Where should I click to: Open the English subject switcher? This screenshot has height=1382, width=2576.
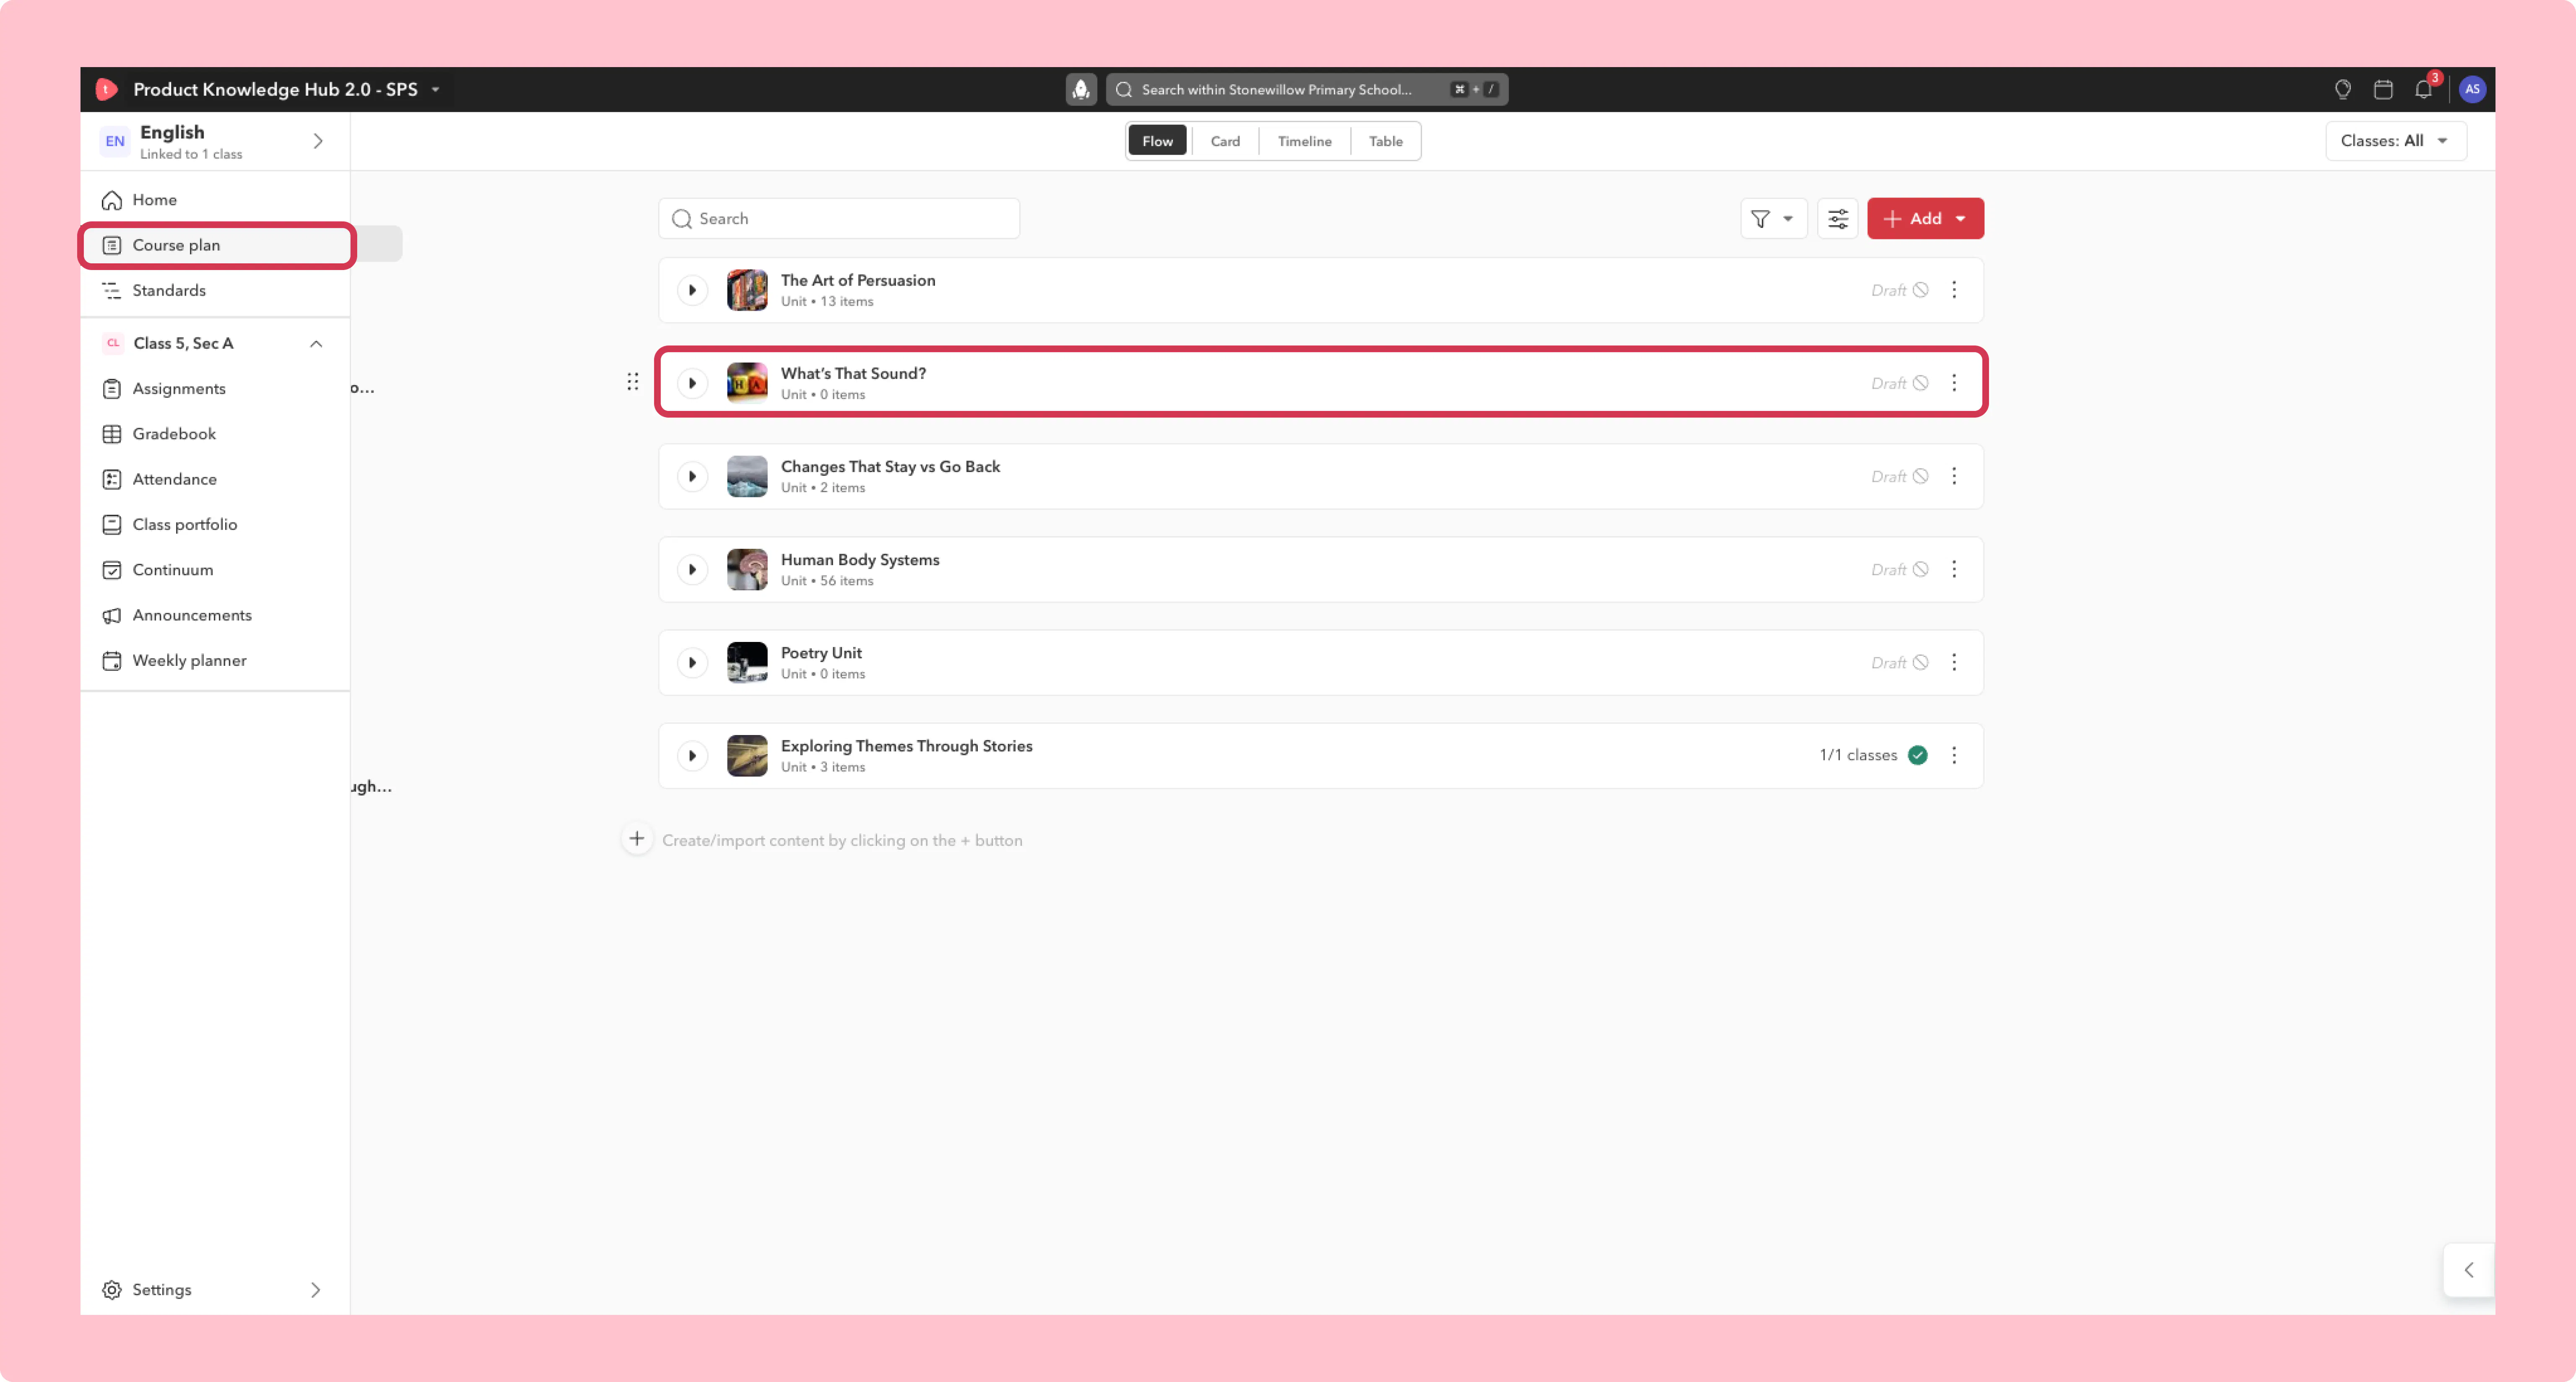216,141
